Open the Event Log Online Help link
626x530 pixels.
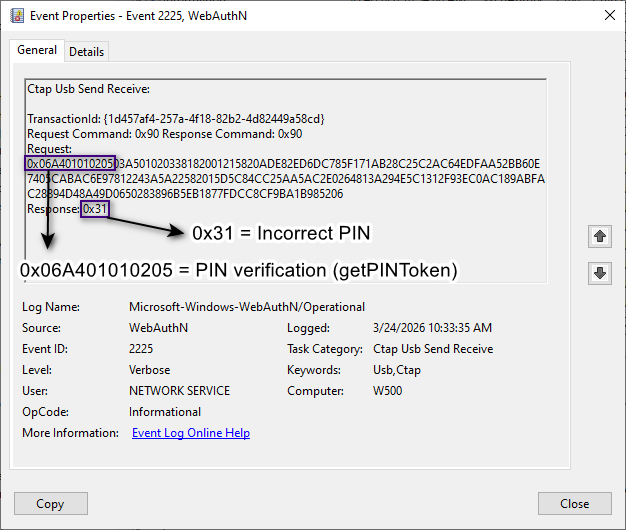point(191,433)
